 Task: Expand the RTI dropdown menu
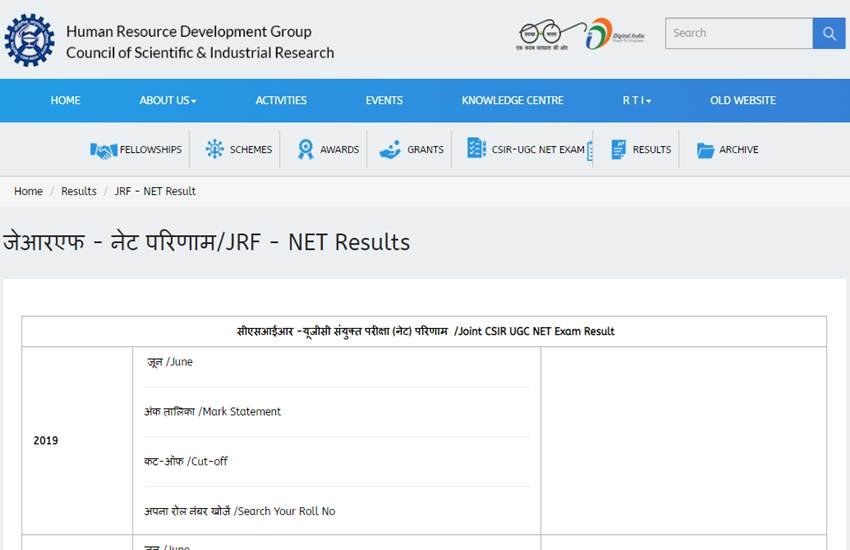pyautogui.click(x=636, y=101)
